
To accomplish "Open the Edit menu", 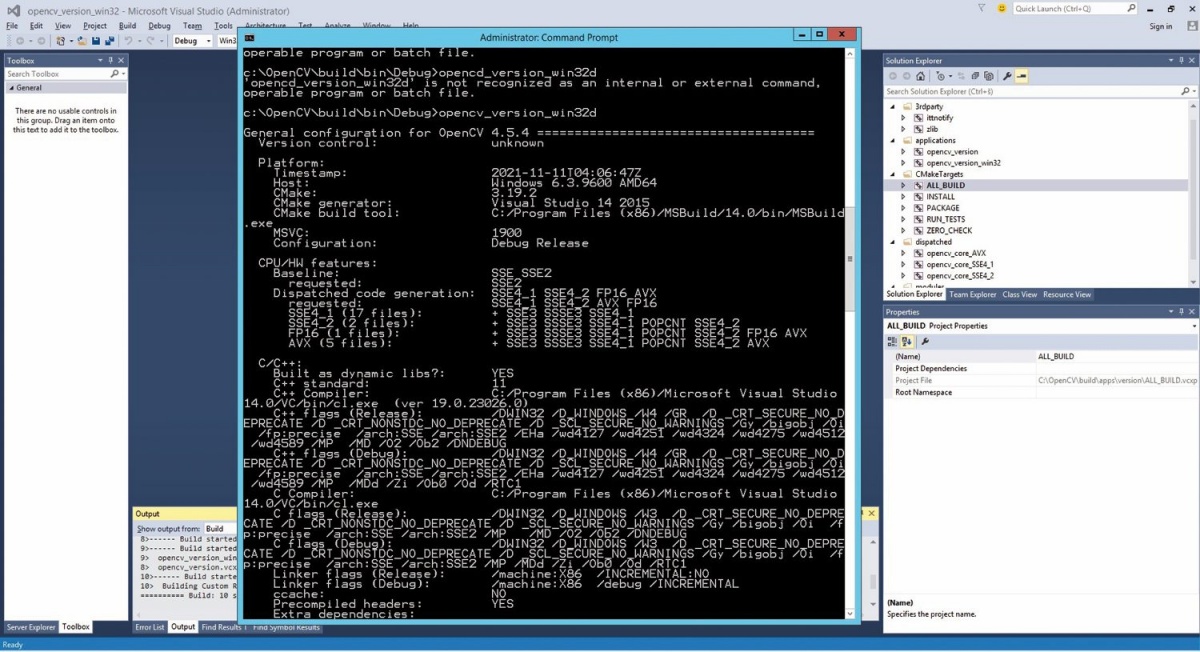I will 35,26.
